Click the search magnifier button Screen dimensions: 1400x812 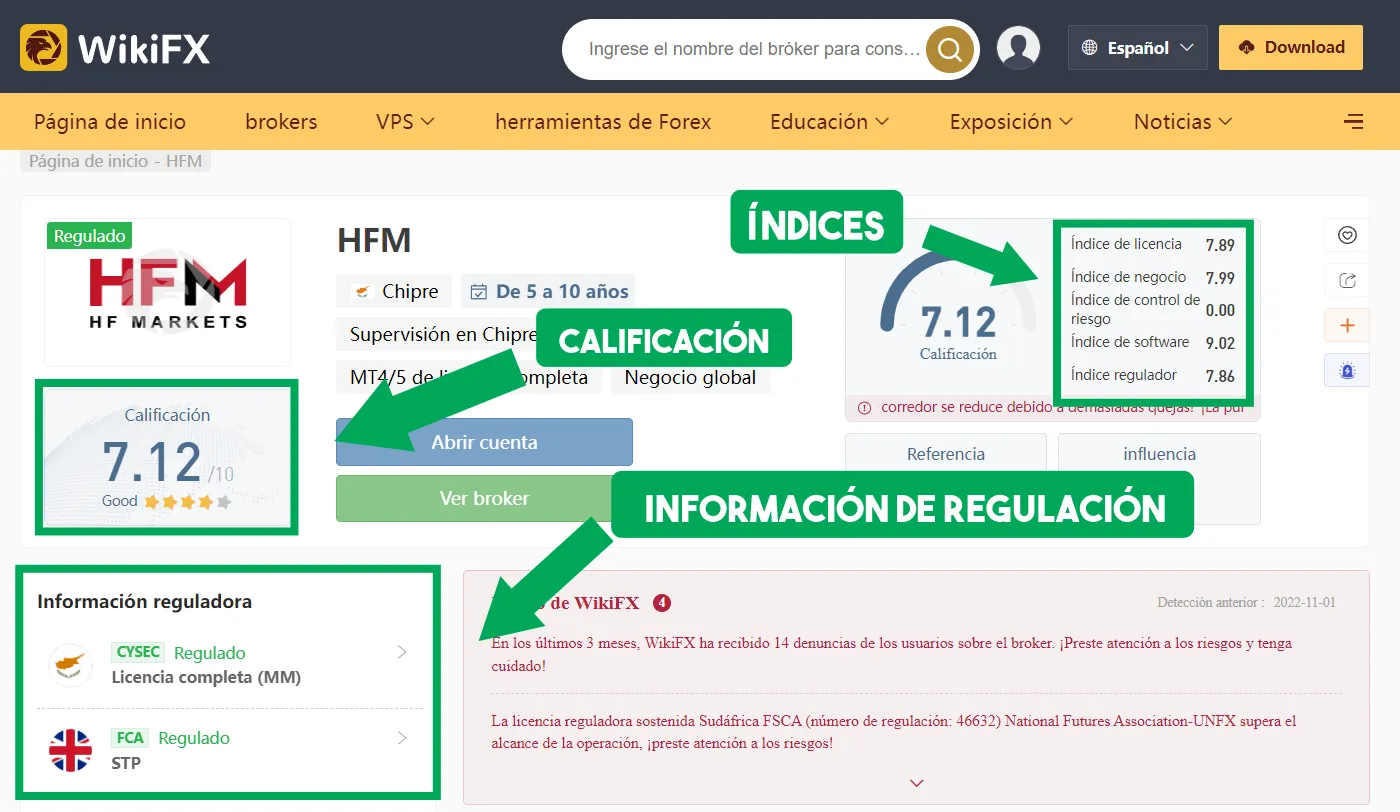point(949,48)
